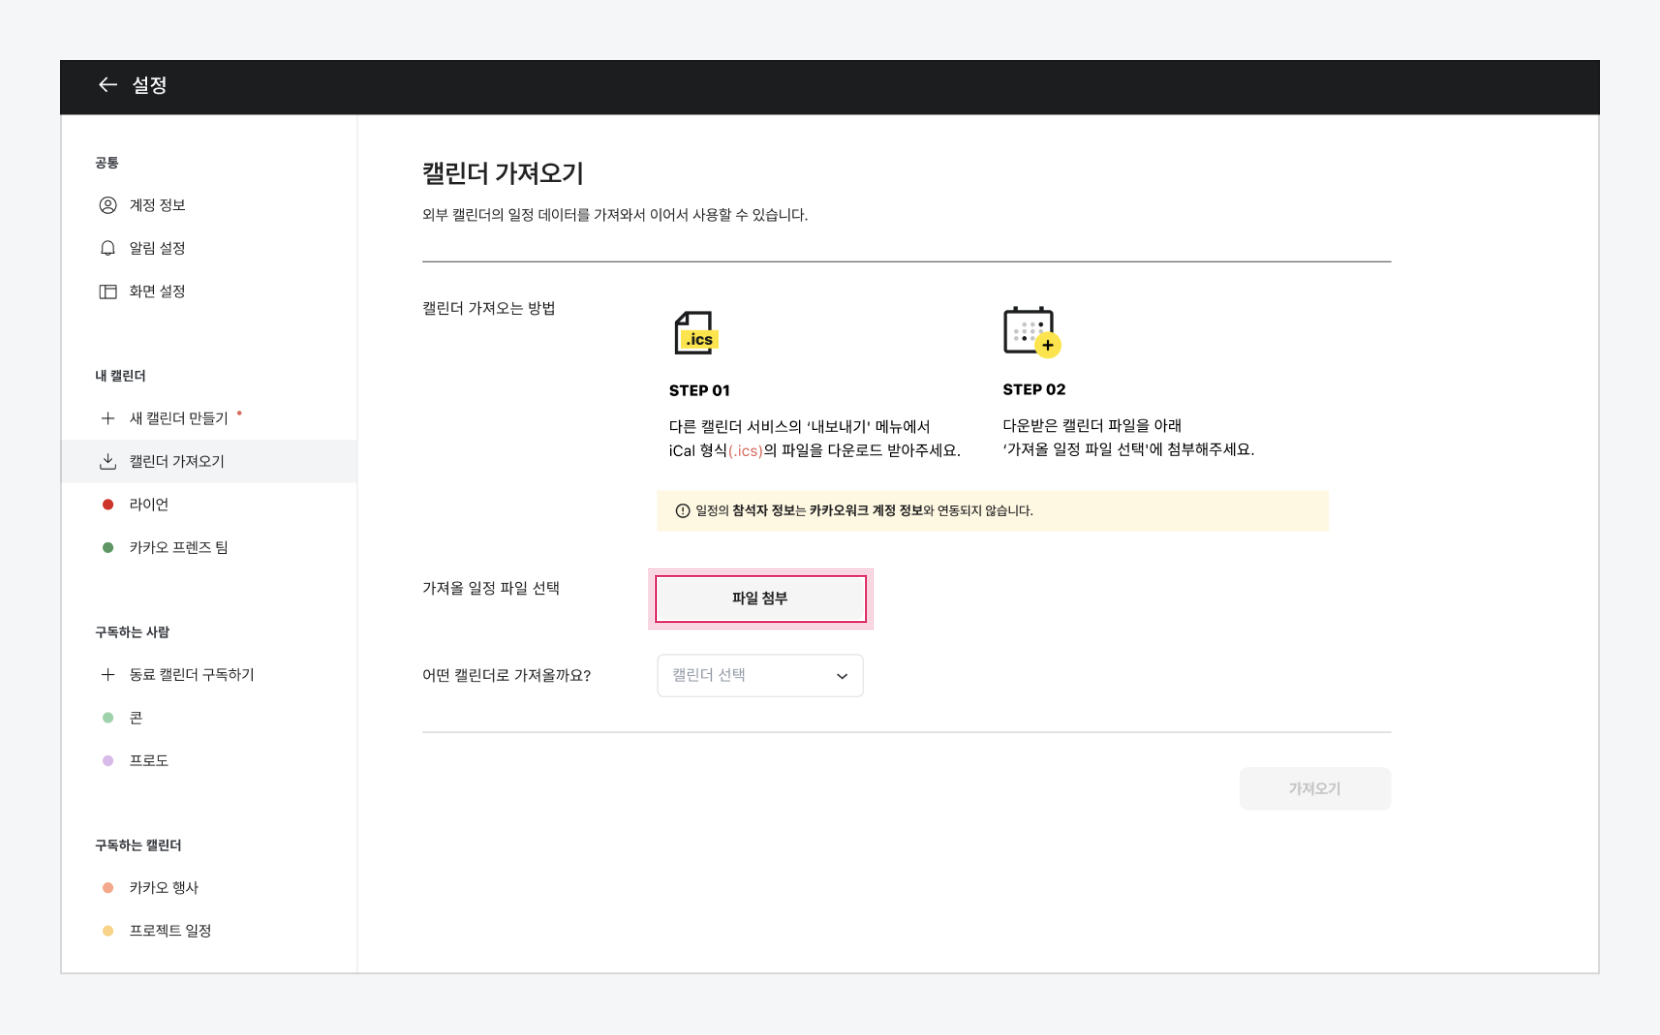Open the 콘 subscribed person calendar
Screen dimensions: 1660x1035
pyautogui.click(x=136, y=718)
